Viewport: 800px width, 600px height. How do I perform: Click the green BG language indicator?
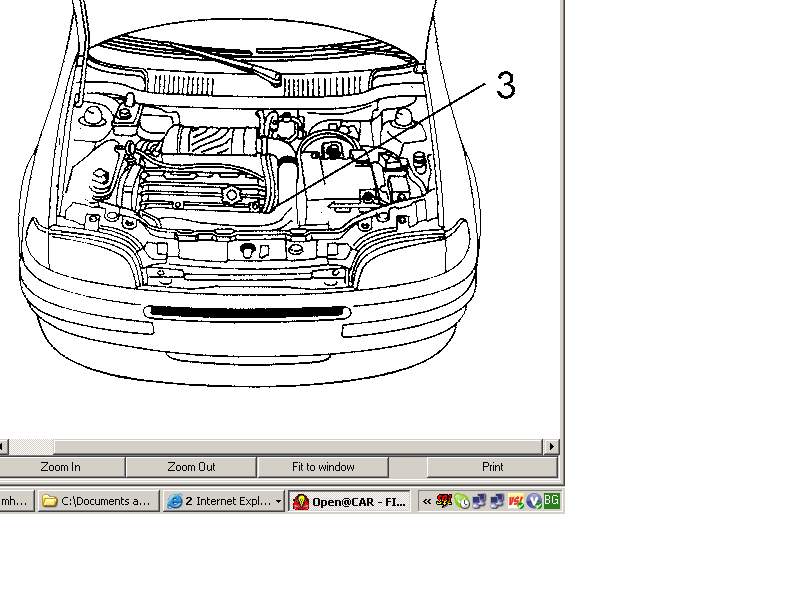(551, 500)
